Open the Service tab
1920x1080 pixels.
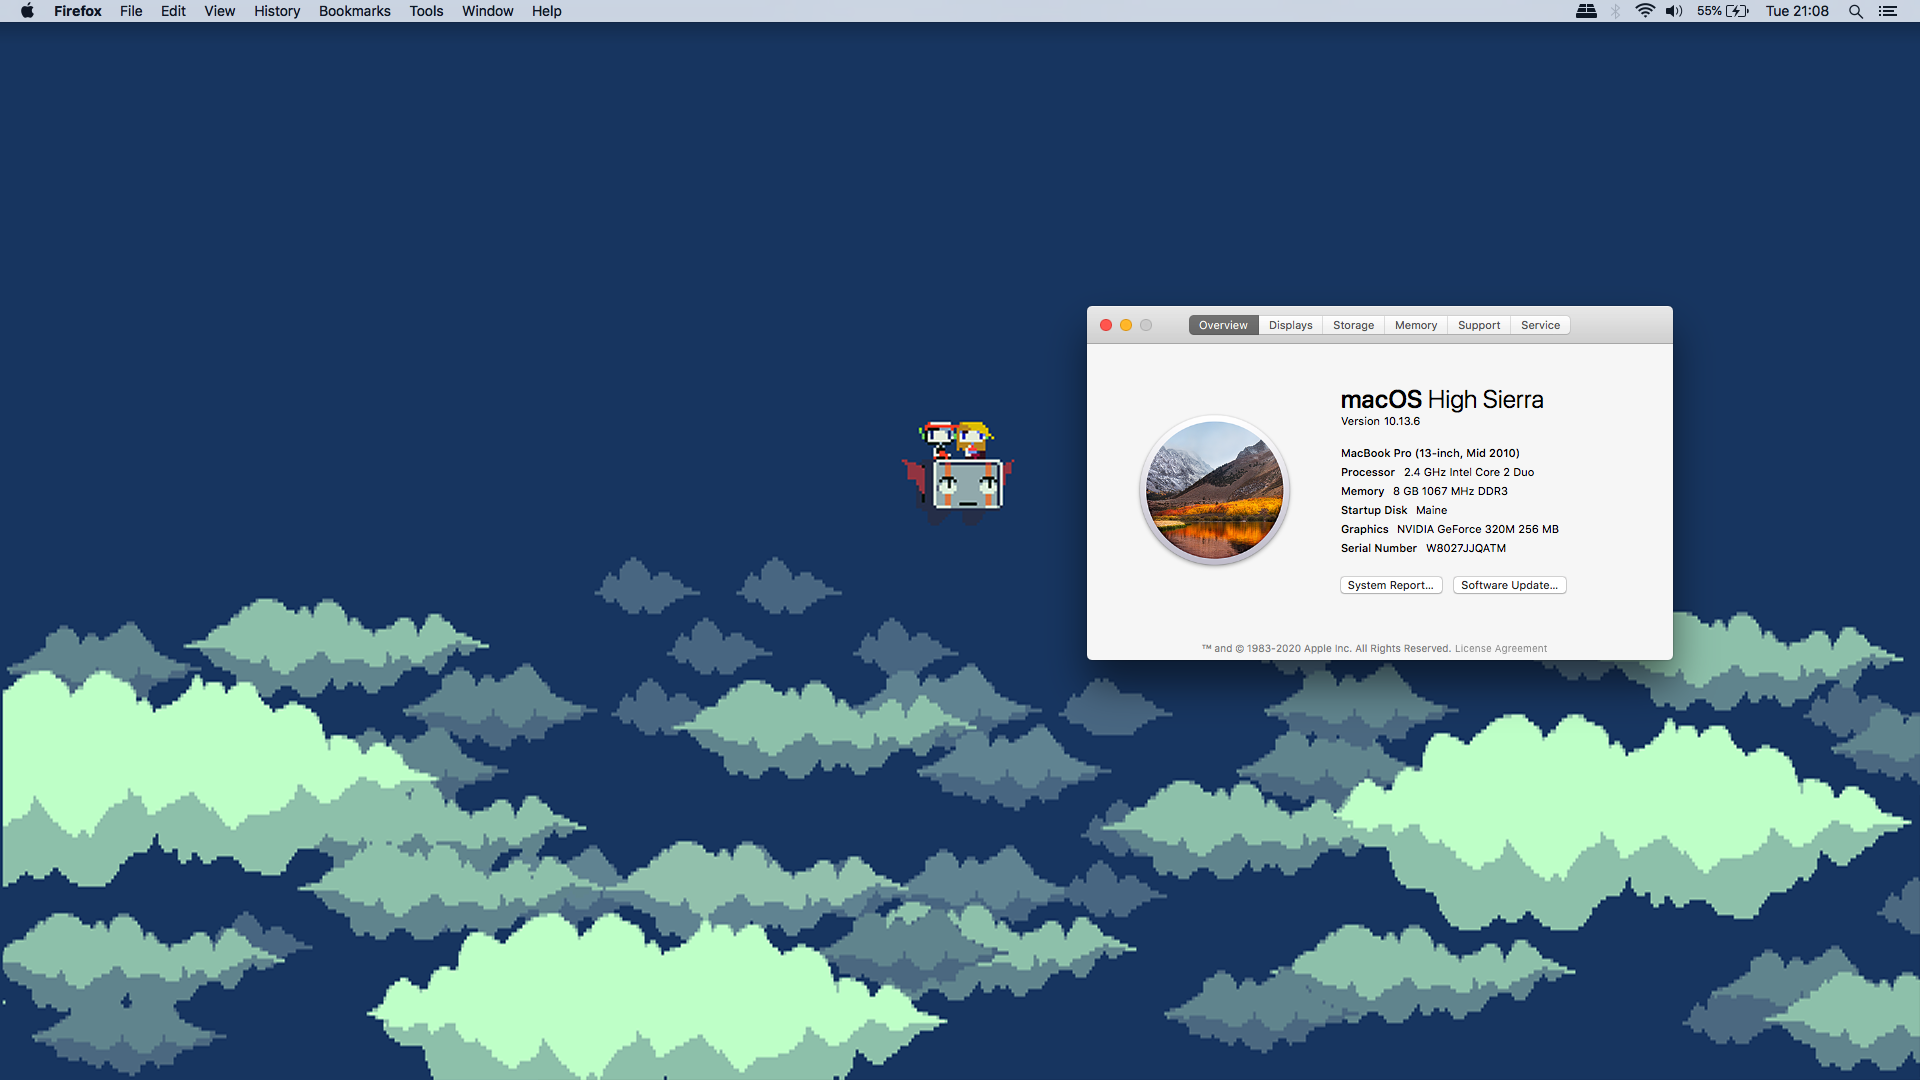(x=1540, y=325)
